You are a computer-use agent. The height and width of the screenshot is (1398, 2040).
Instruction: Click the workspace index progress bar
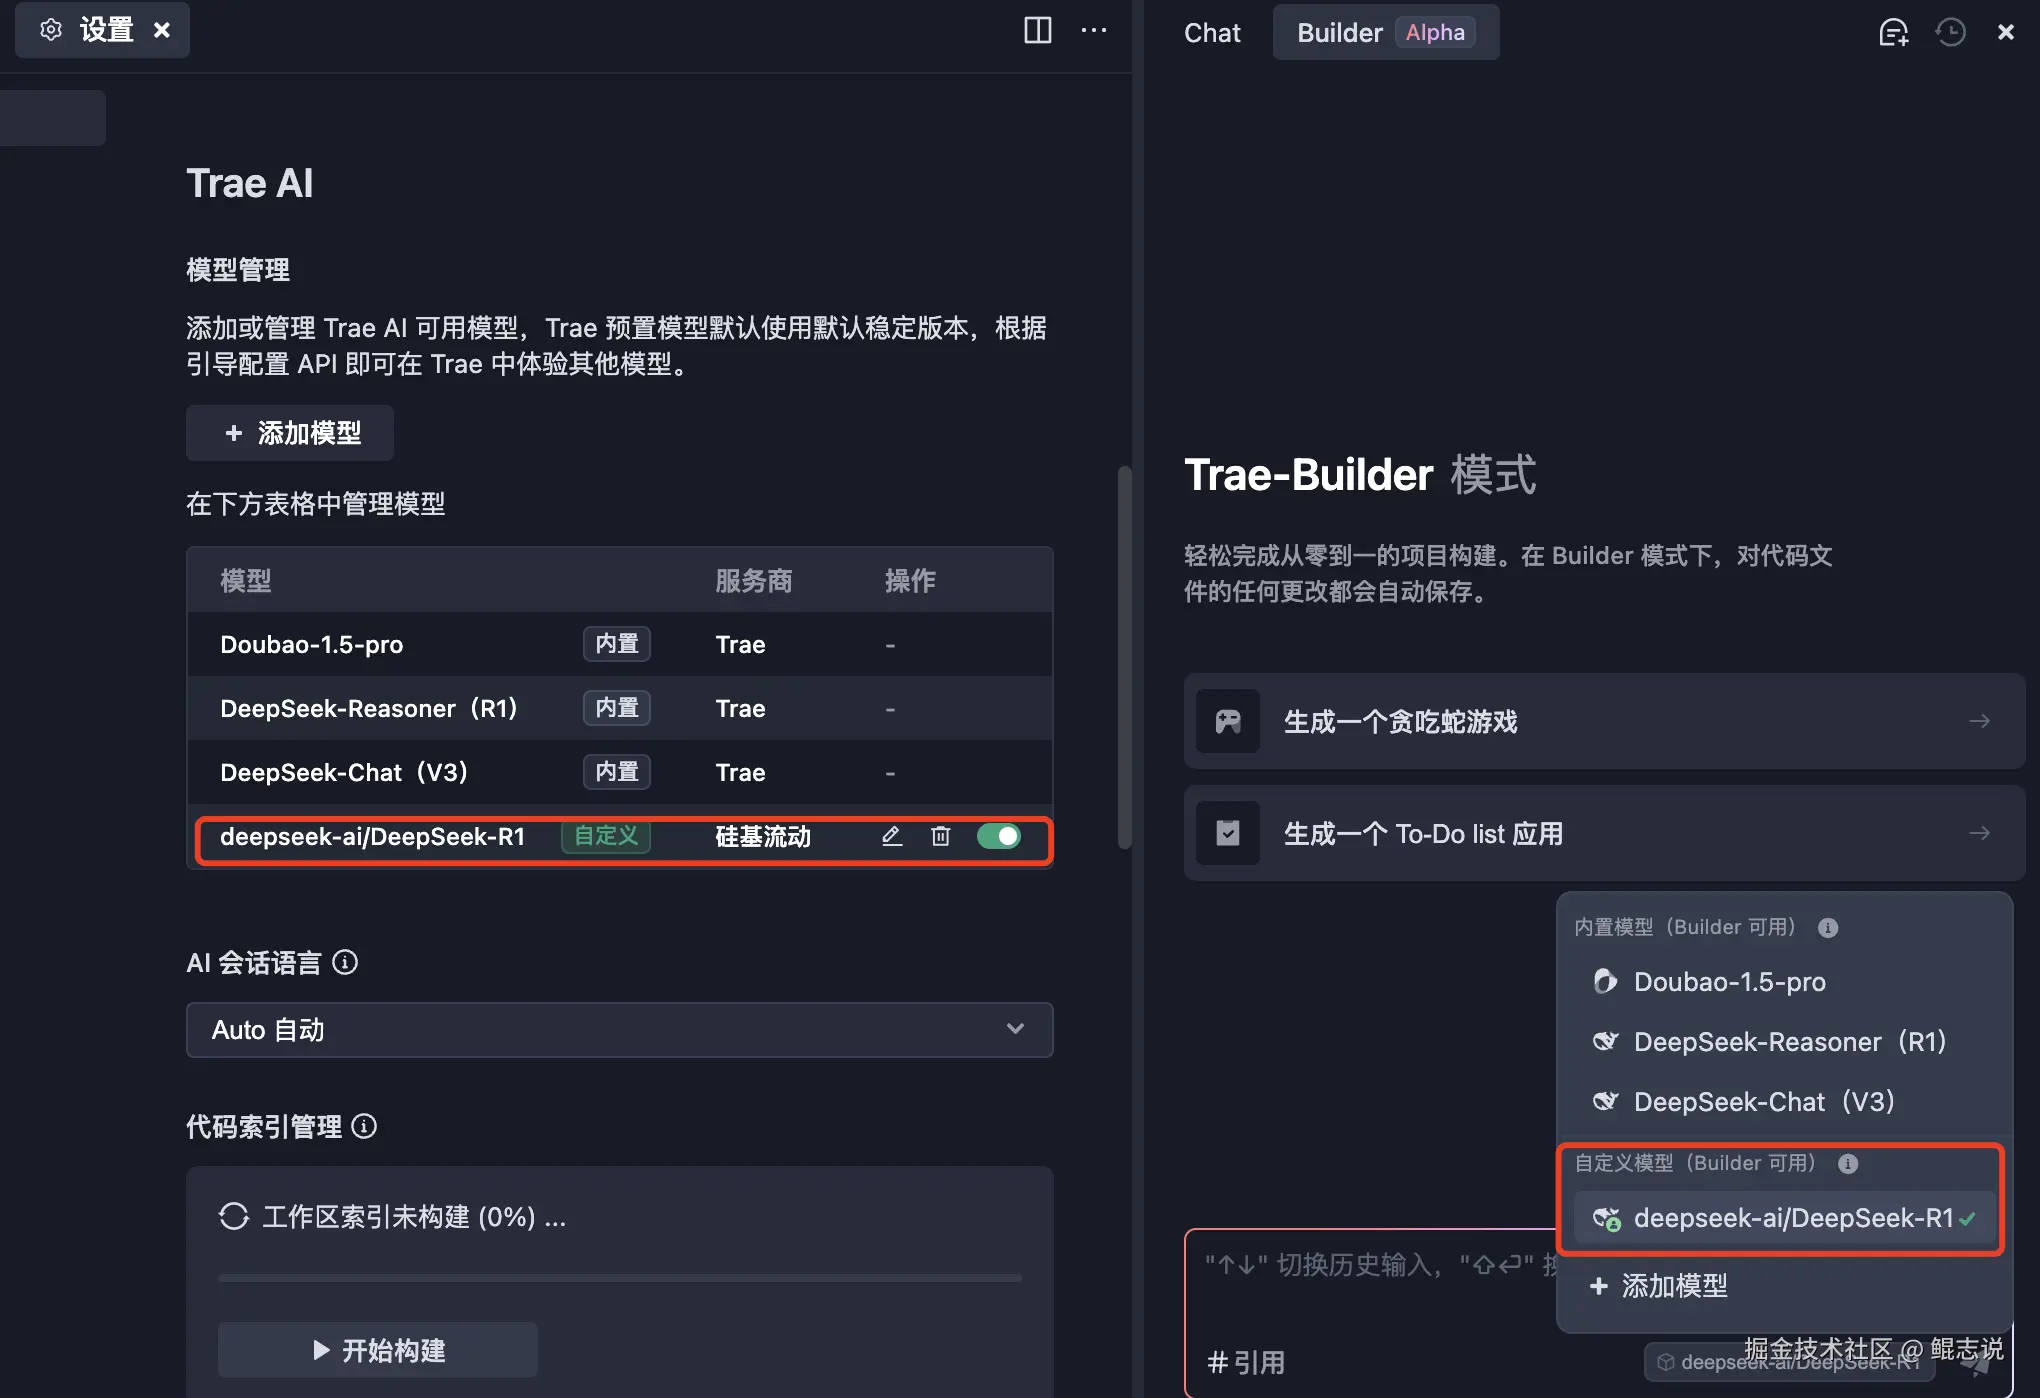(619, 1278)
